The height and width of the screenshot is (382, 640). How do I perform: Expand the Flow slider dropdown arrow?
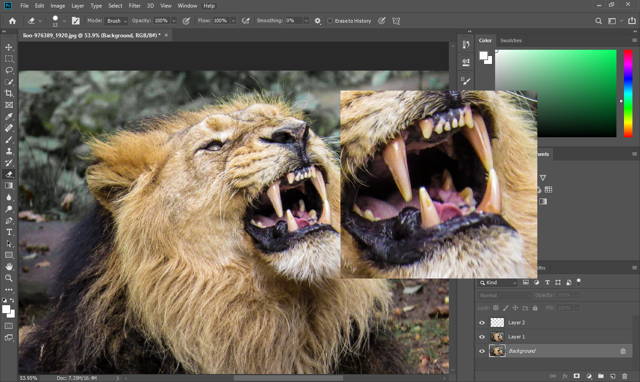tap(233, 21)
